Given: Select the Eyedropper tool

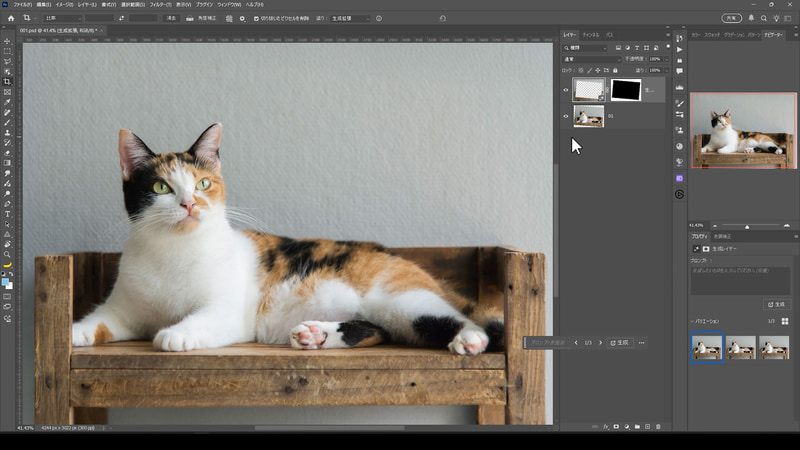Looking at the screenshot, I should (x=7, y=103).
